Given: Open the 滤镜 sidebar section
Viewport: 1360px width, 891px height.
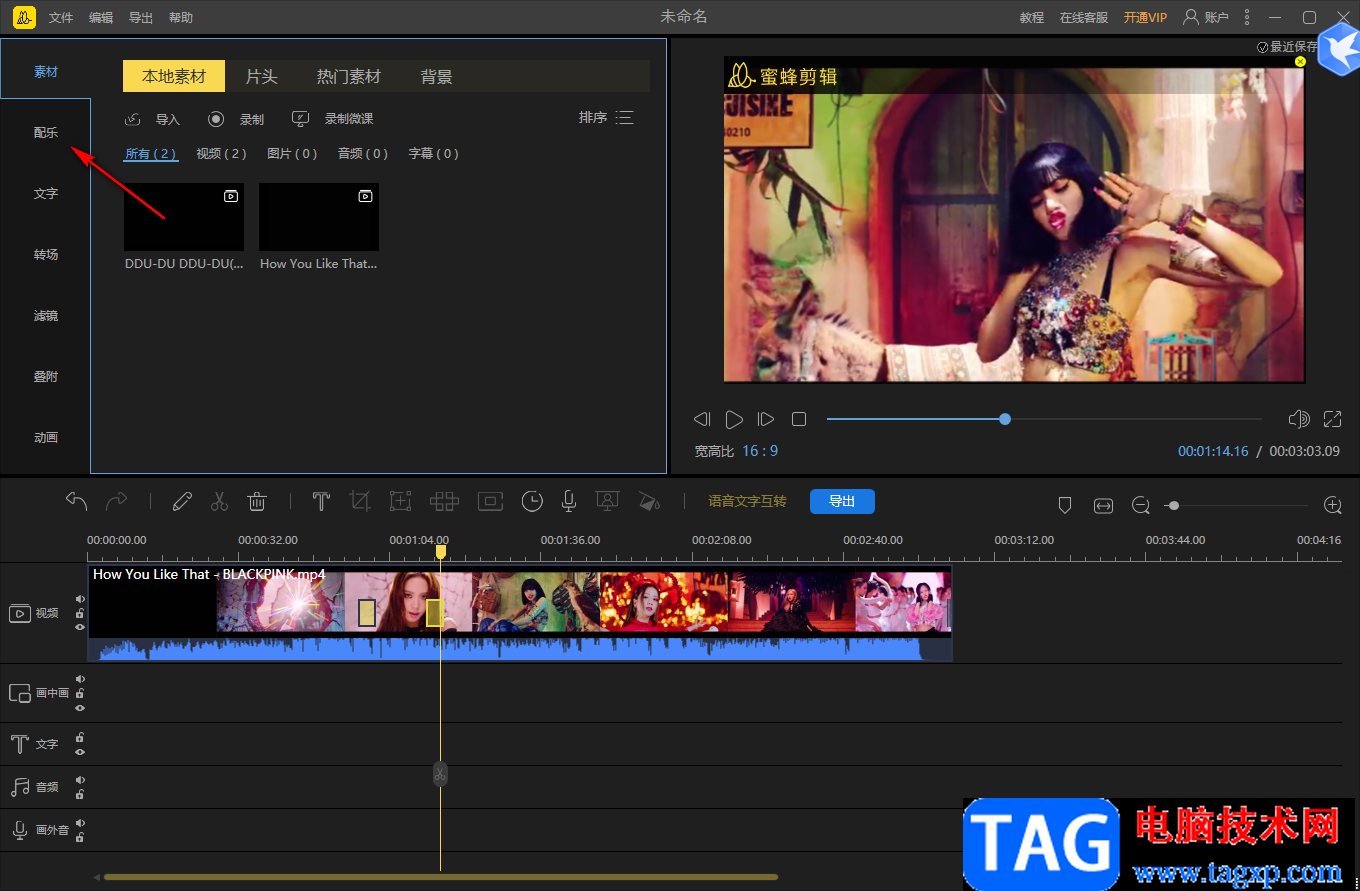Looking at the screenshot, I should click(46, 316).
